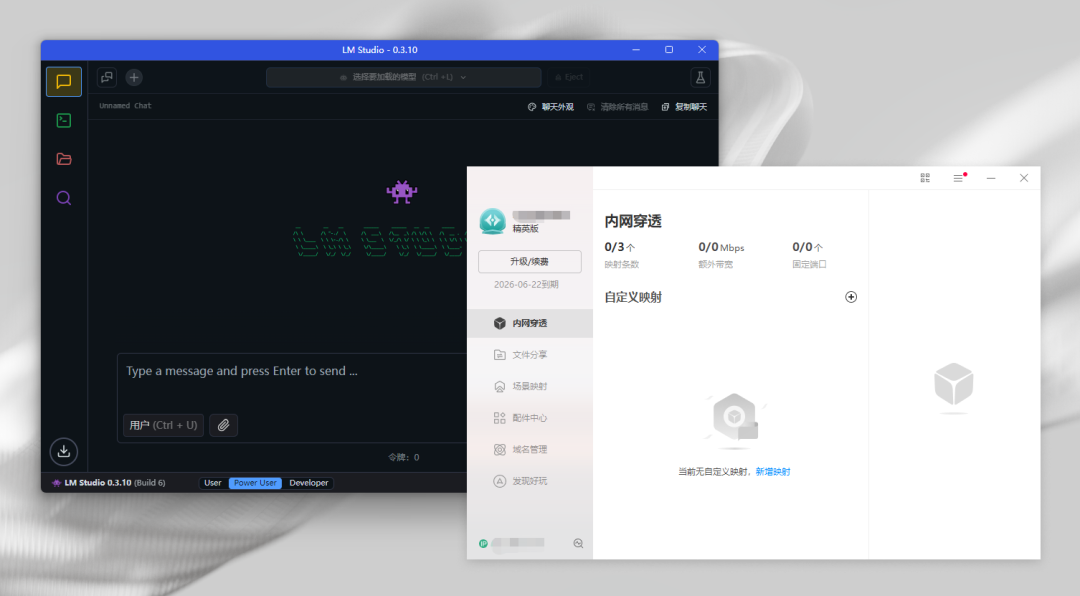Click the 新增映射 link
Viewport: 1080px width, 596px height.
(x=773, y=472)
